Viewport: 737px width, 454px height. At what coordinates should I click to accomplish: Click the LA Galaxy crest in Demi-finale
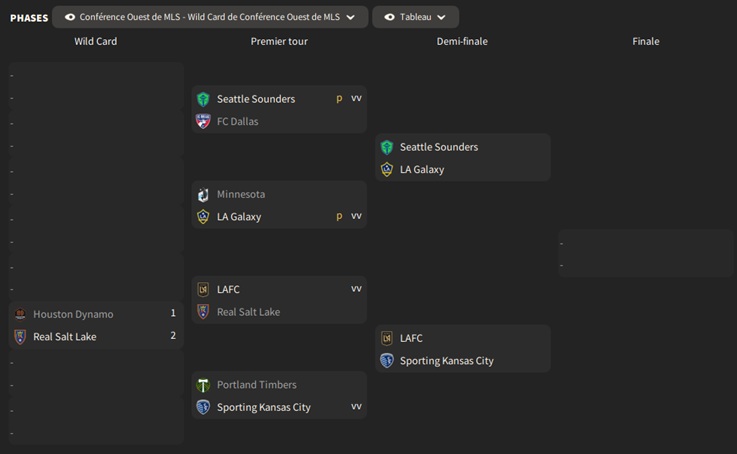[x=387, y=169]
